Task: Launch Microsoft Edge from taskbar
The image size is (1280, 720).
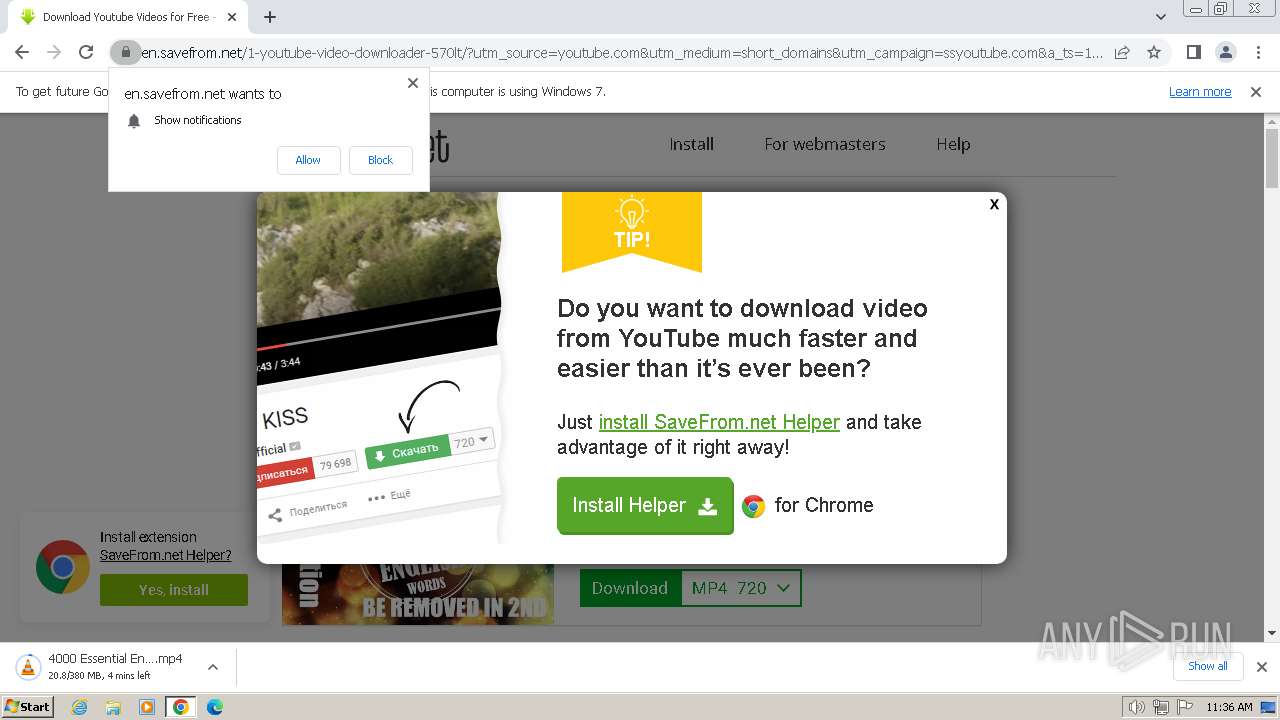Action: click(214, 707)
